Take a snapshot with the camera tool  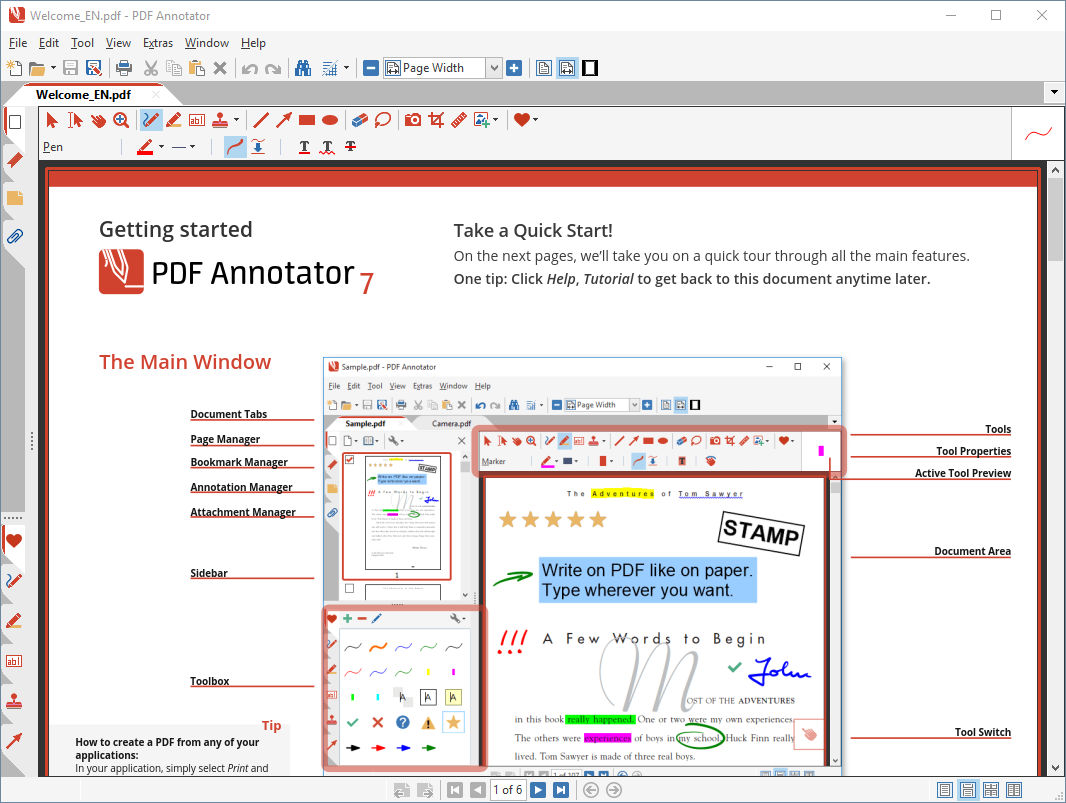tap(413, 120)
